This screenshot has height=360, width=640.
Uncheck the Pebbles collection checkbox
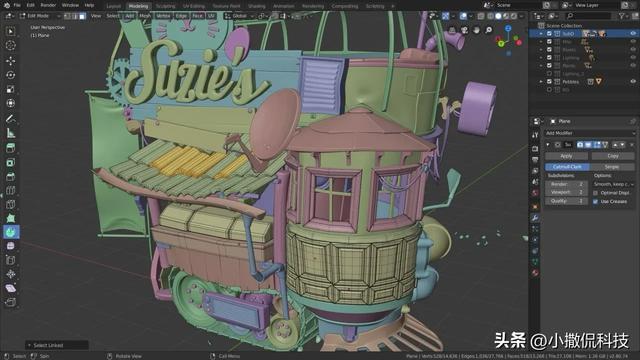(x=549, y=82)
